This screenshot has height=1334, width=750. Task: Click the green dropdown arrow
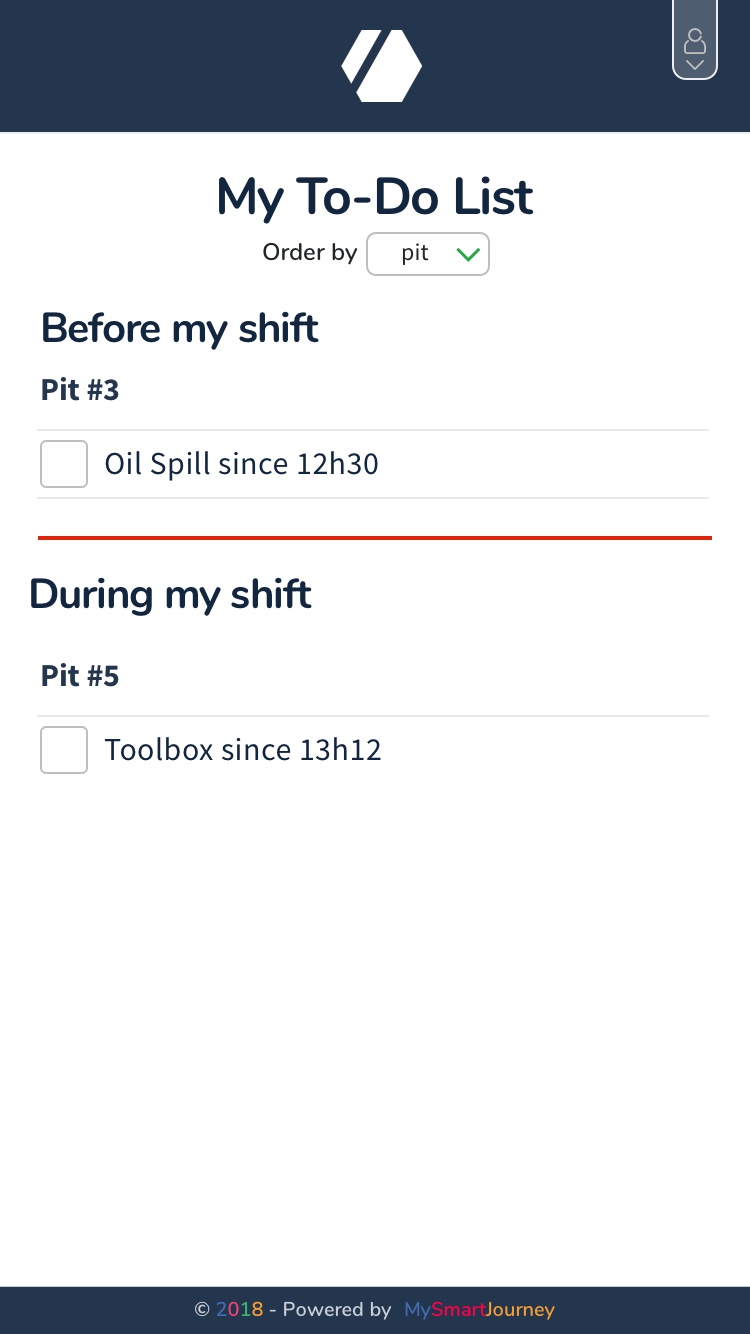click(x=468, y=255)
